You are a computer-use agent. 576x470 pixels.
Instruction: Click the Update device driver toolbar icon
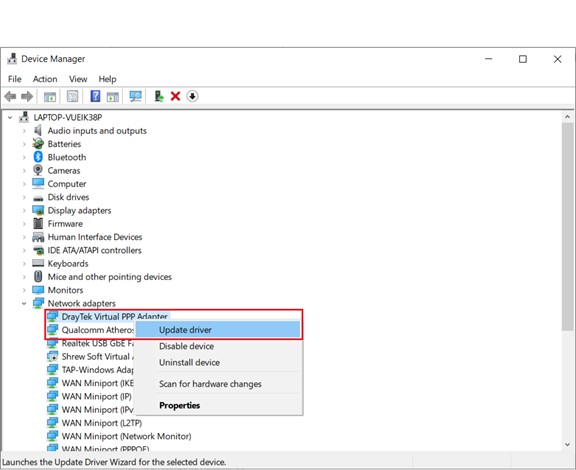(159, 96)
